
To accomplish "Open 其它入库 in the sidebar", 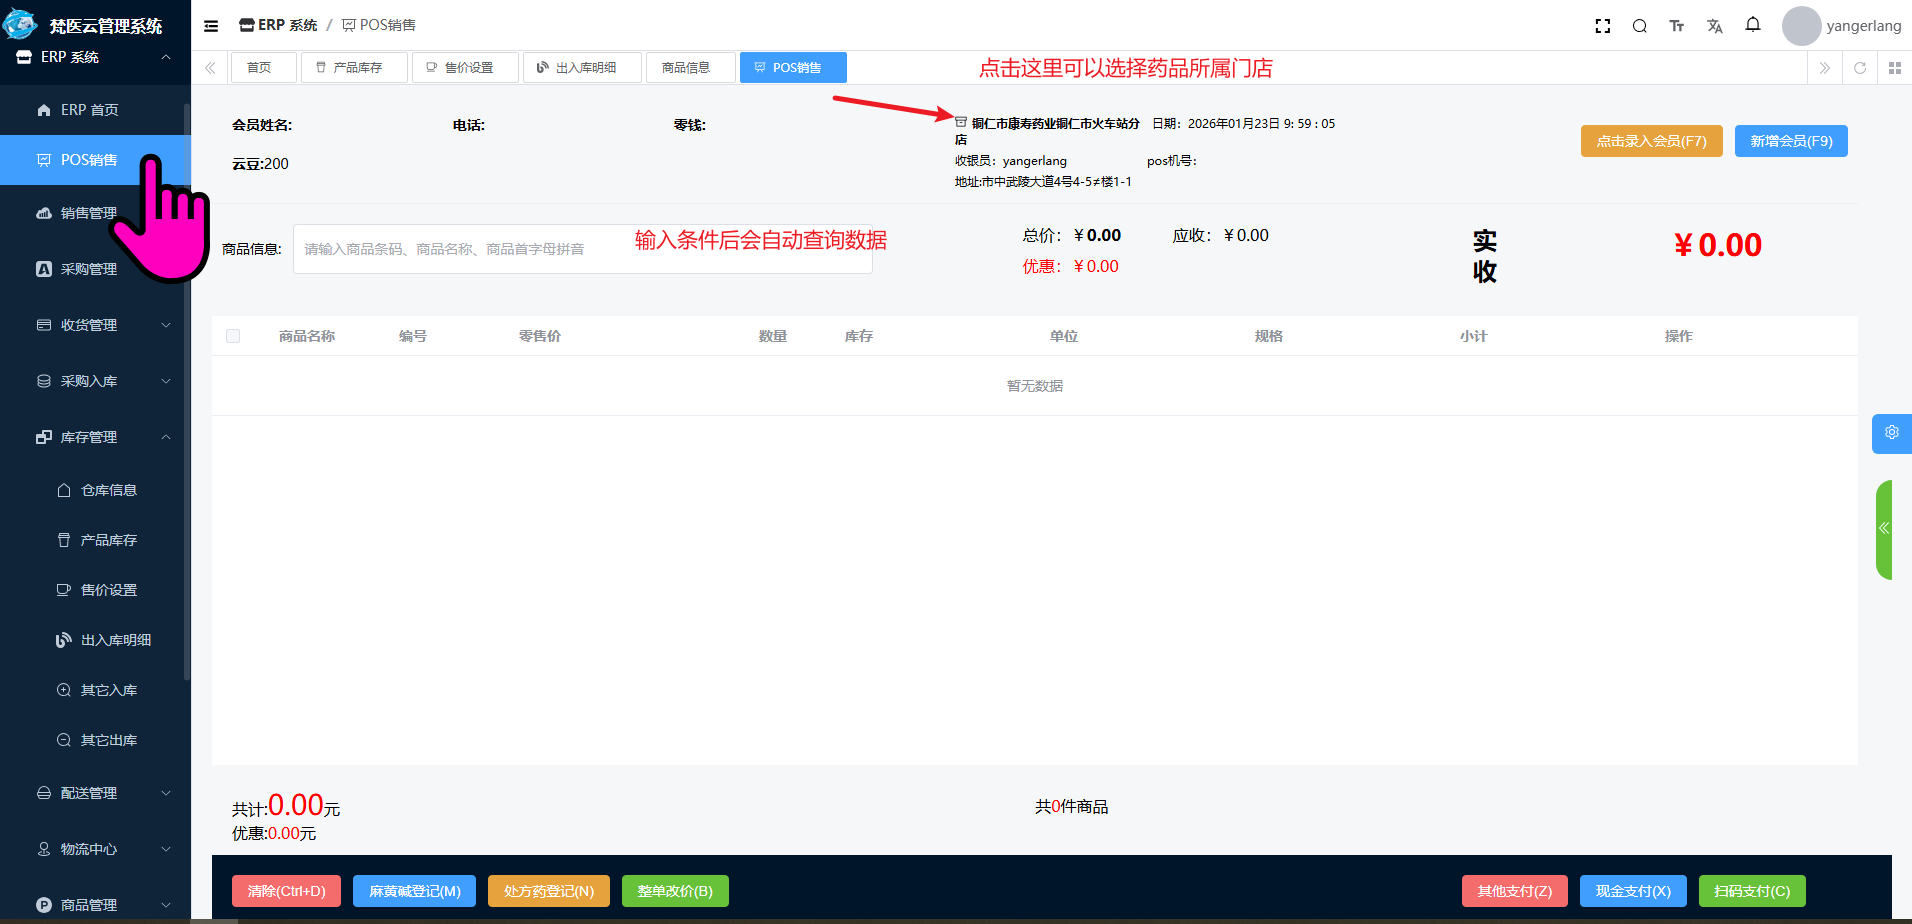I will pyautogui.click(x=108, y=690).
